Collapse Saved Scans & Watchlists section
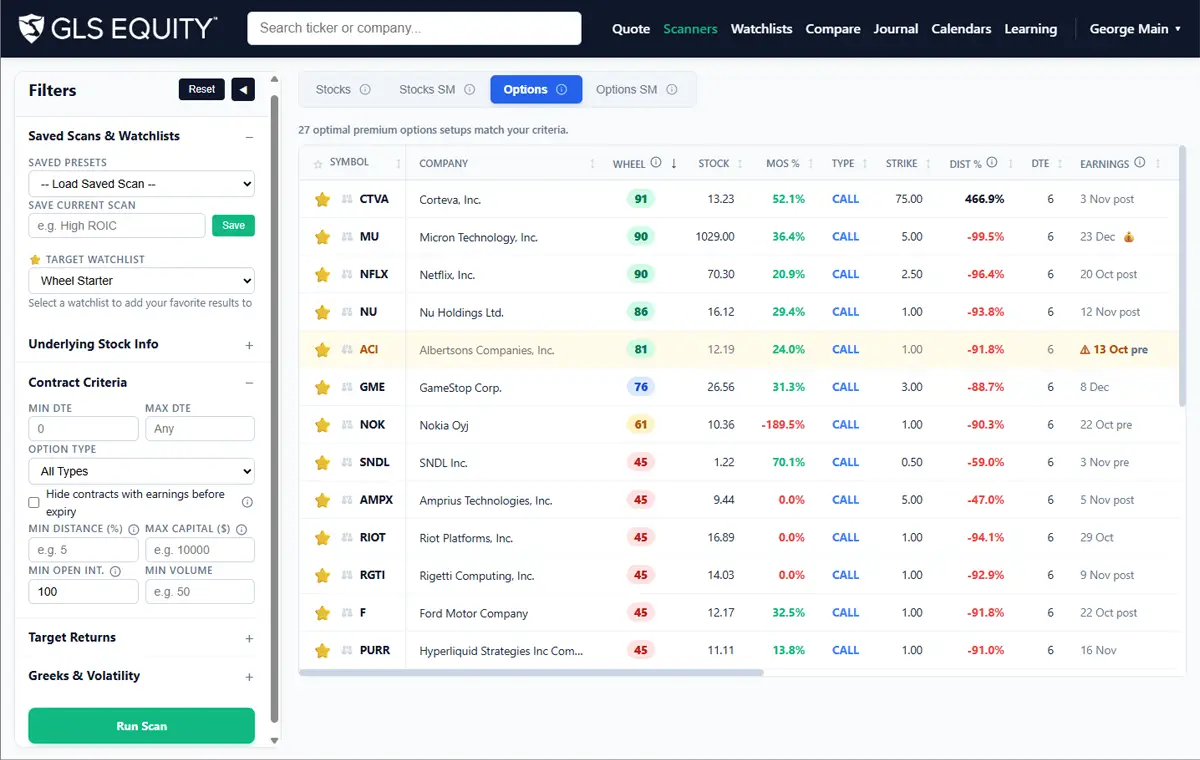Screen dimensions: 1200x760 point(249,137)
